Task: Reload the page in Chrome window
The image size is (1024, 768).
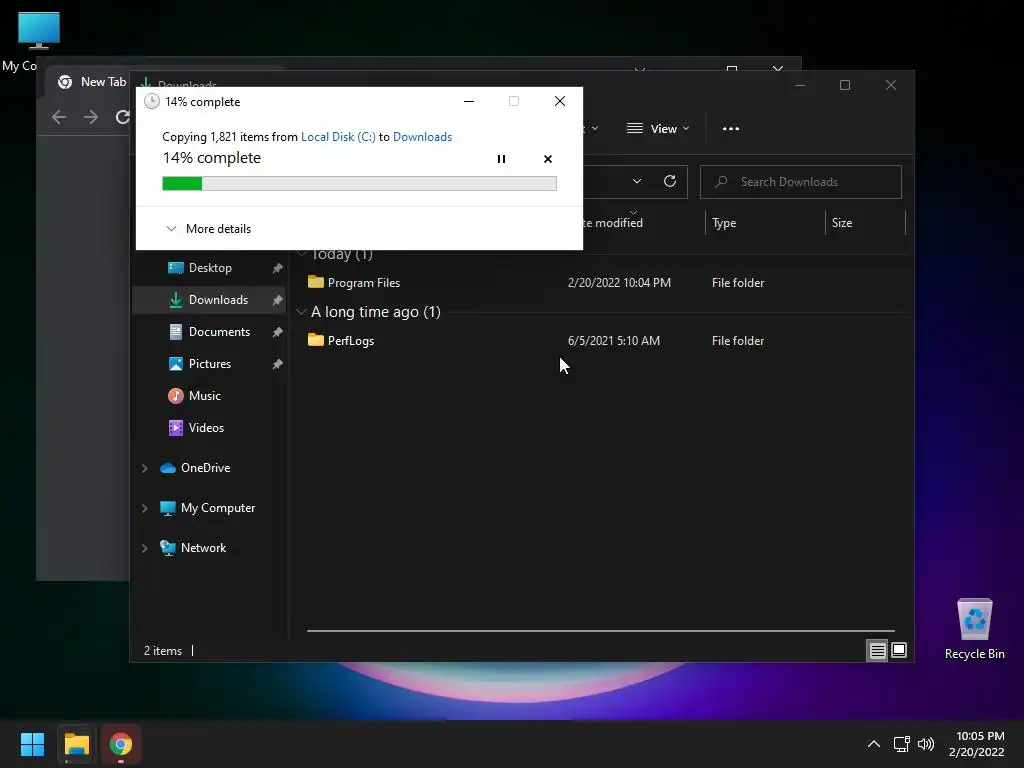Action: click(121, 117)
